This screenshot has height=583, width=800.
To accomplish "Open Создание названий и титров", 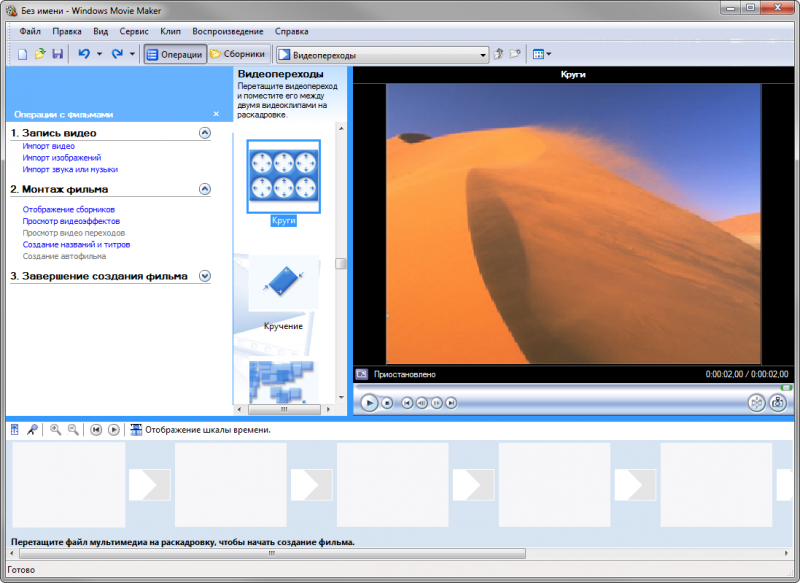I will coord(75,244).
